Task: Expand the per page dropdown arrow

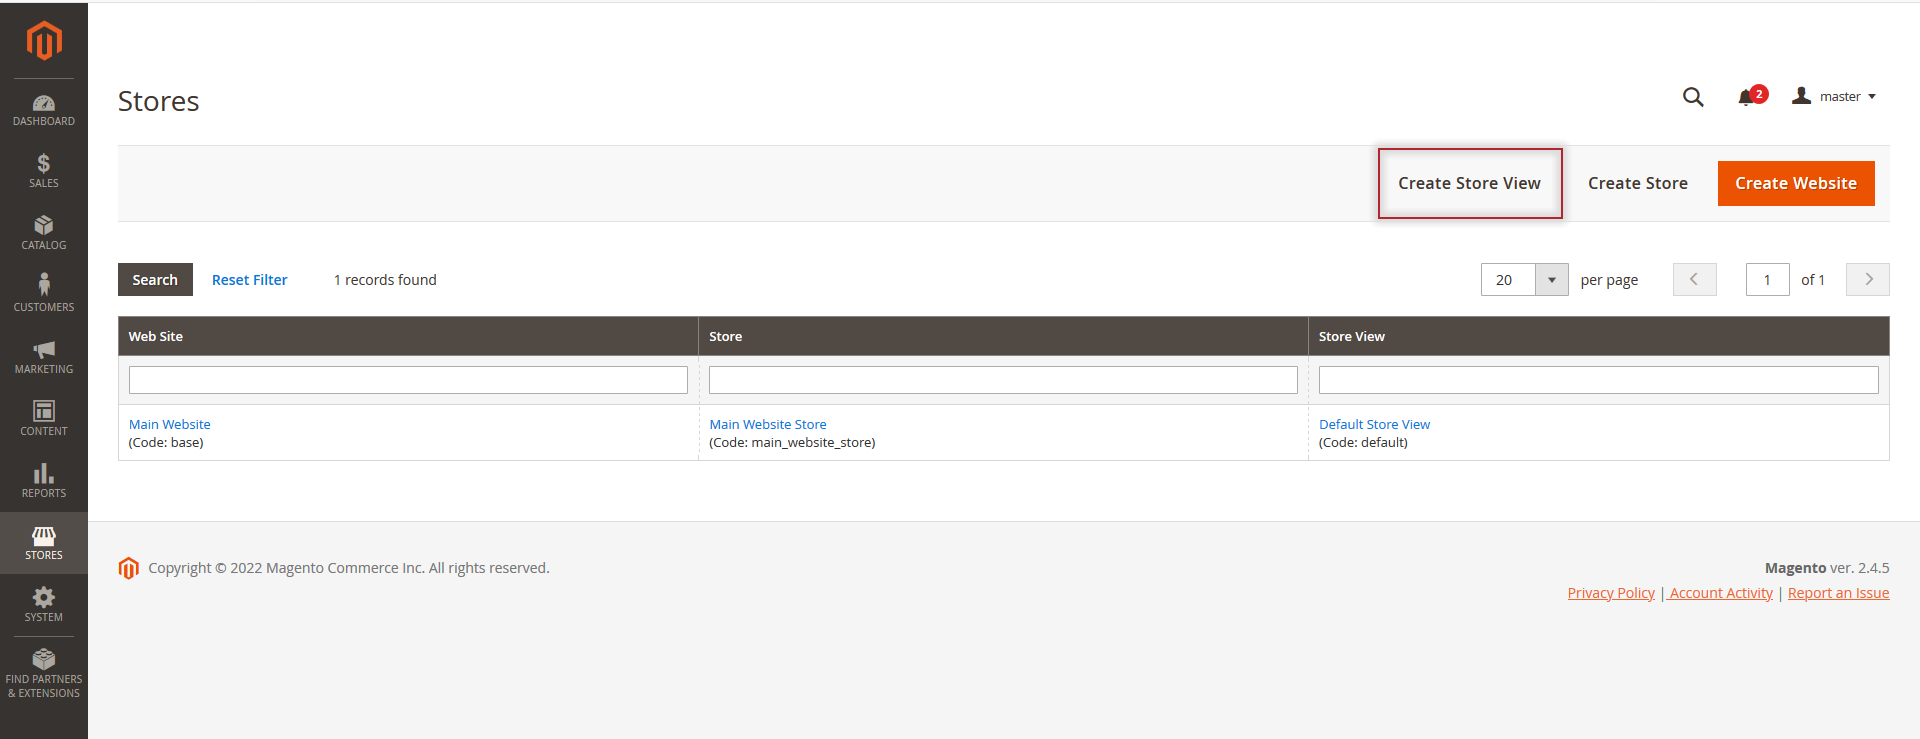Action: click(1552, 280)
